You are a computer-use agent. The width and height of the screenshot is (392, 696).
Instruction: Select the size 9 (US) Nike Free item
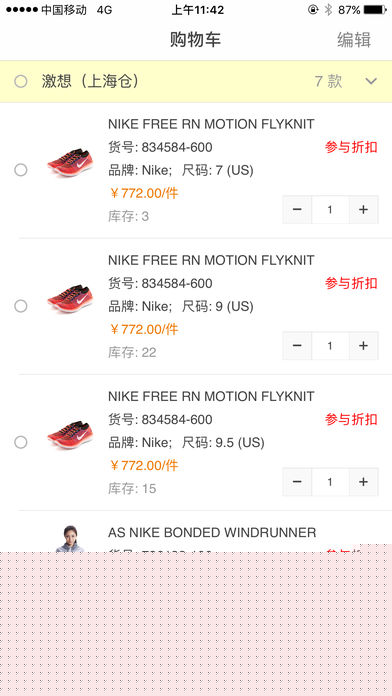[x=21, y=306]
